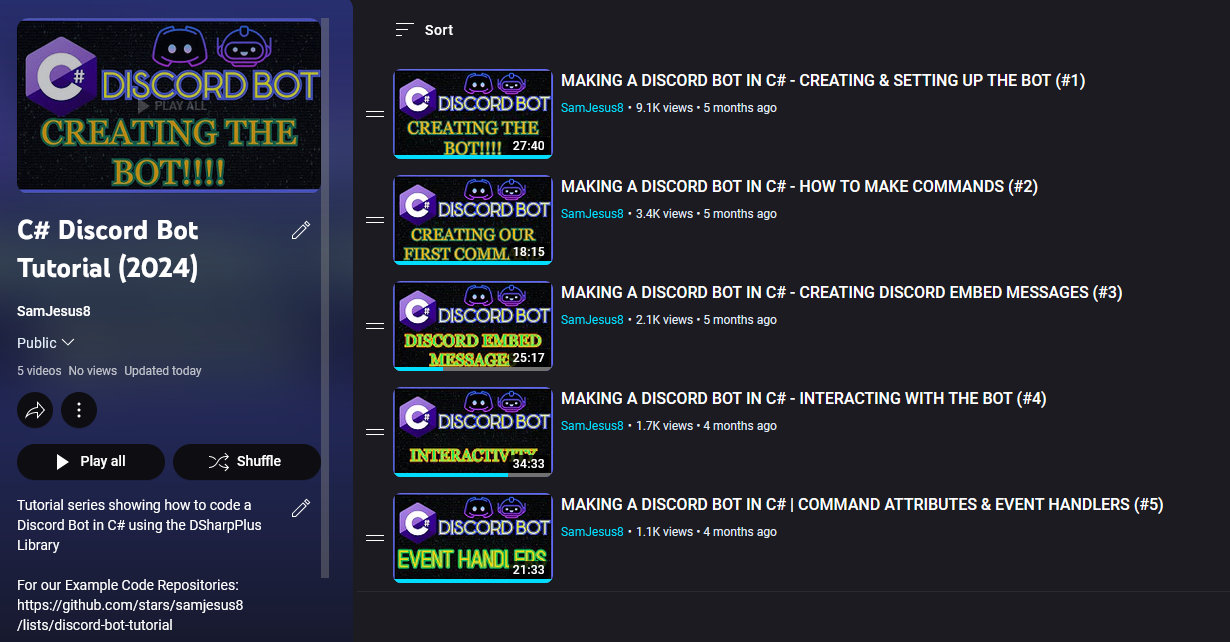Click the 'Updated today' text

pos(163,371)
